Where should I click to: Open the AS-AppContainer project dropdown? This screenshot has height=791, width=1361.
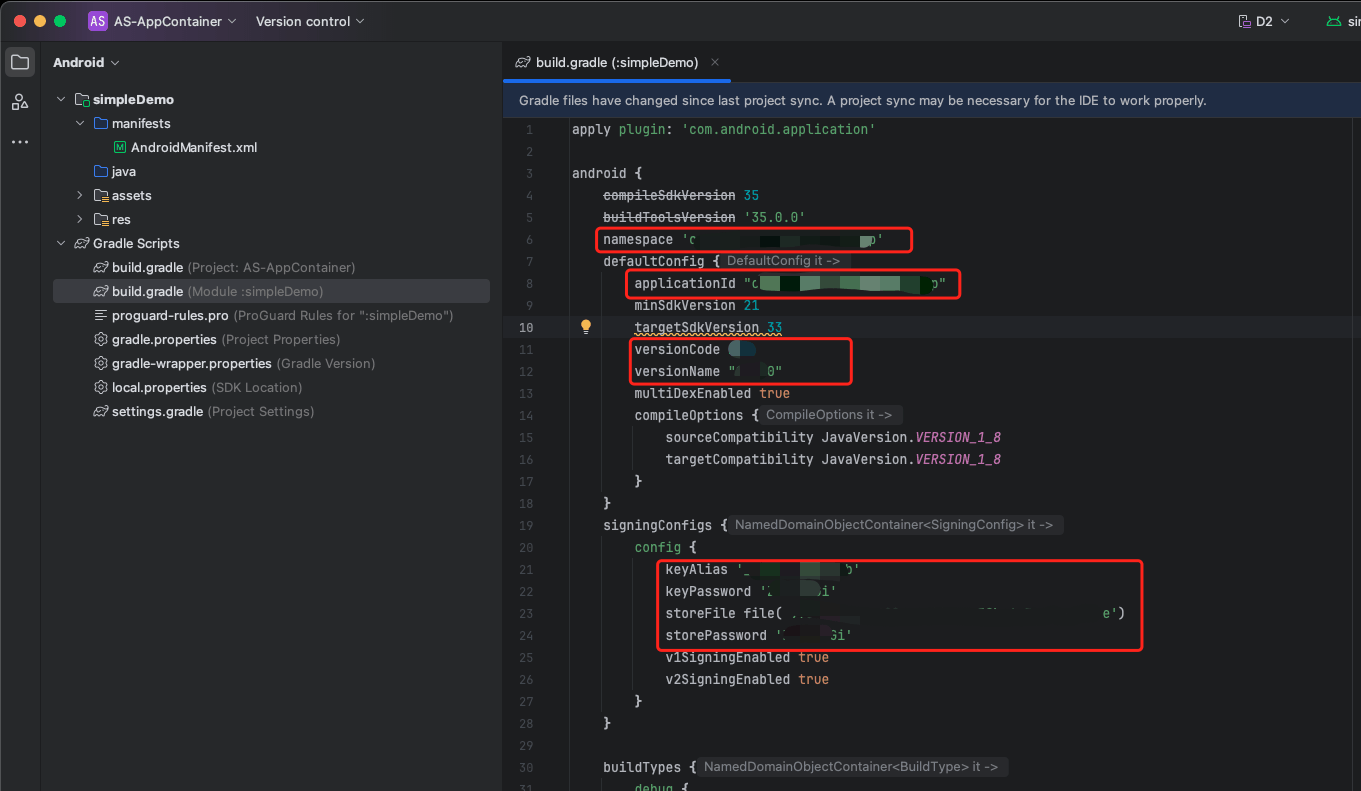click(175, 21)
